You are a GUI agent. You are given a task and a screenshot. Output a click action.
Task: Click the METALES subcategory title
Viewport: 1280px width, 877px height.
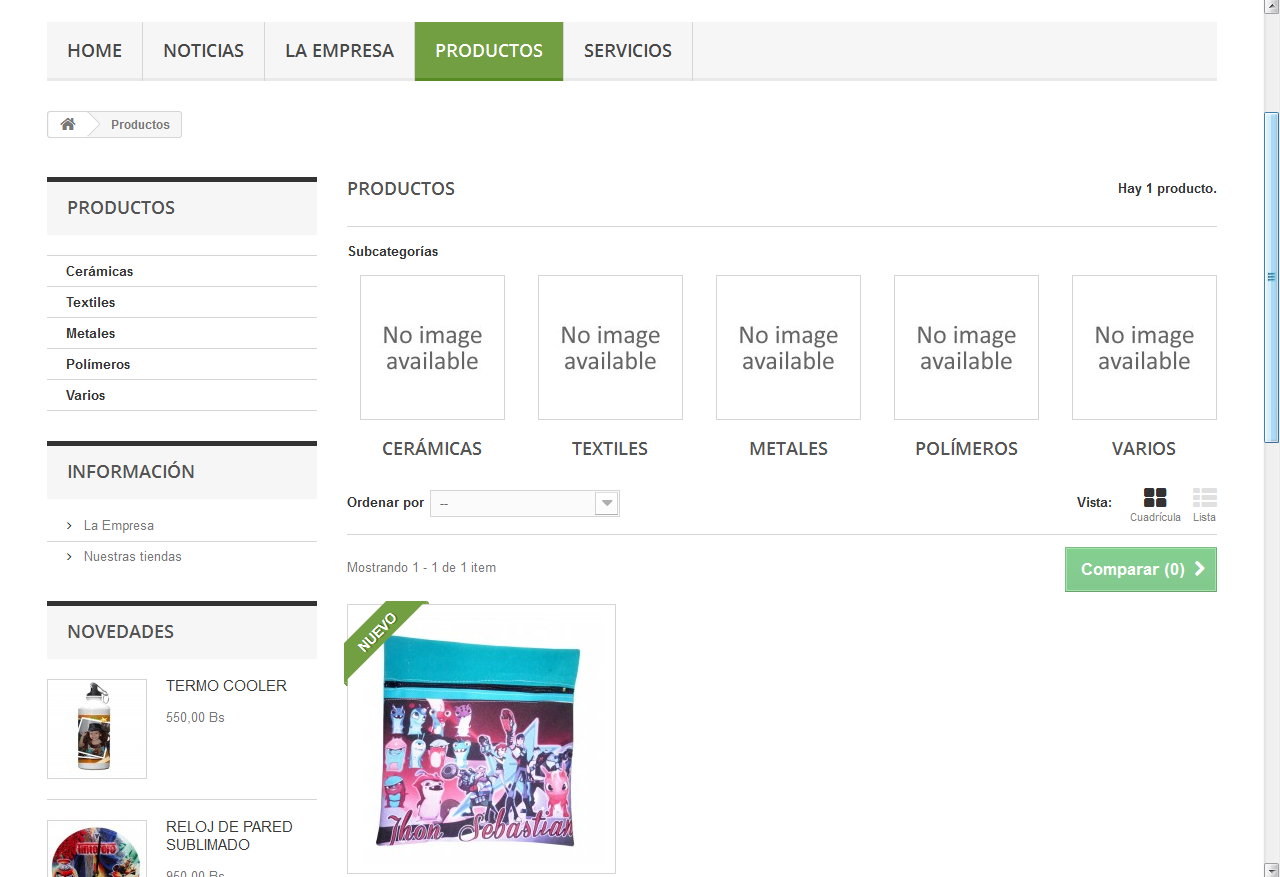click(789, 449)
